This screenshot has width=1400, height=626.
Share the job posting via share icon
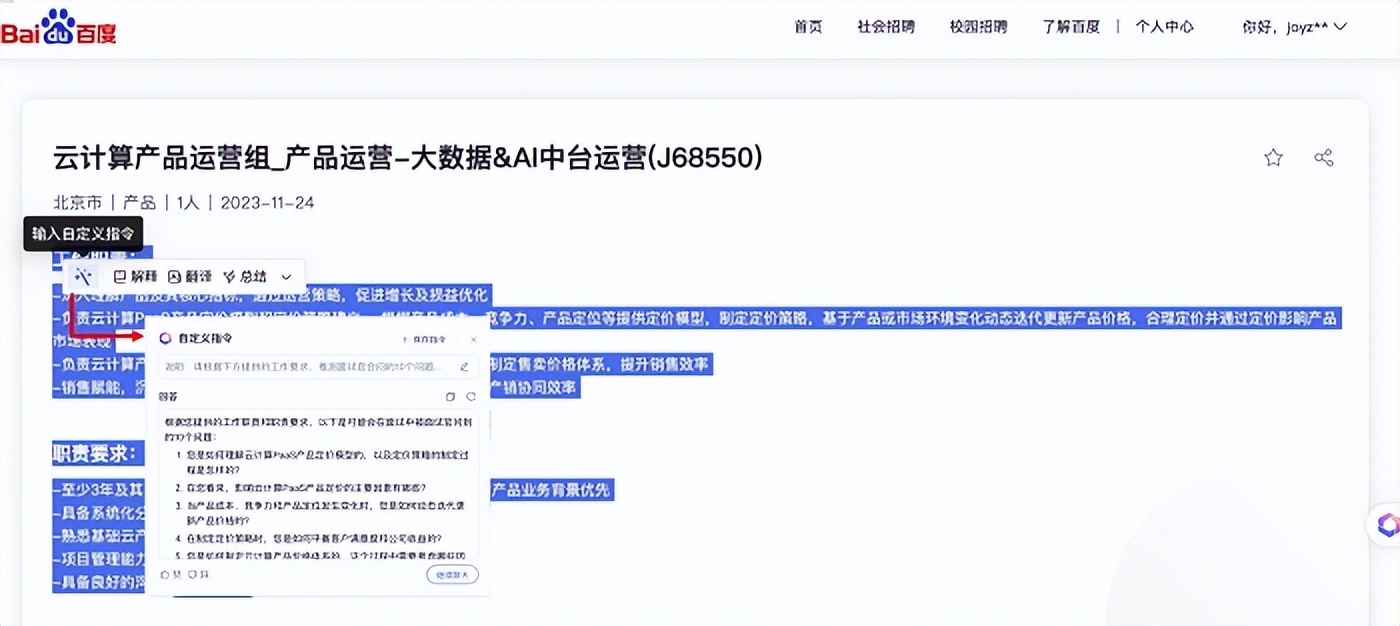pos(1324,158)
